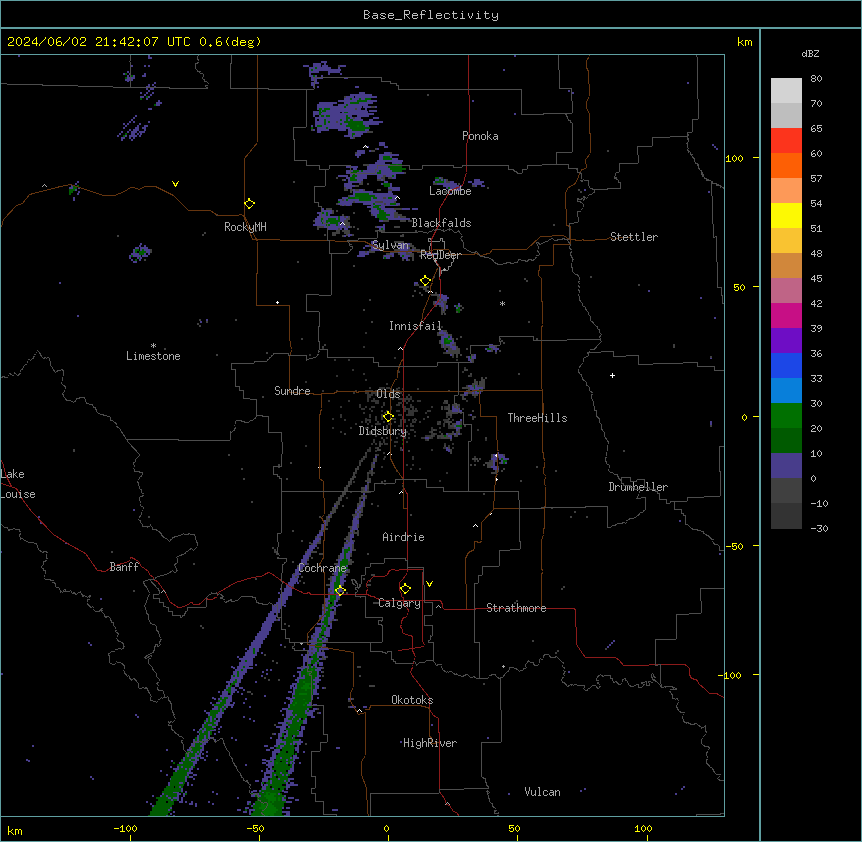This screenshot has width=862, height=842.
Task: Click the Sundre town label
Action: click(x=292, y=391)
